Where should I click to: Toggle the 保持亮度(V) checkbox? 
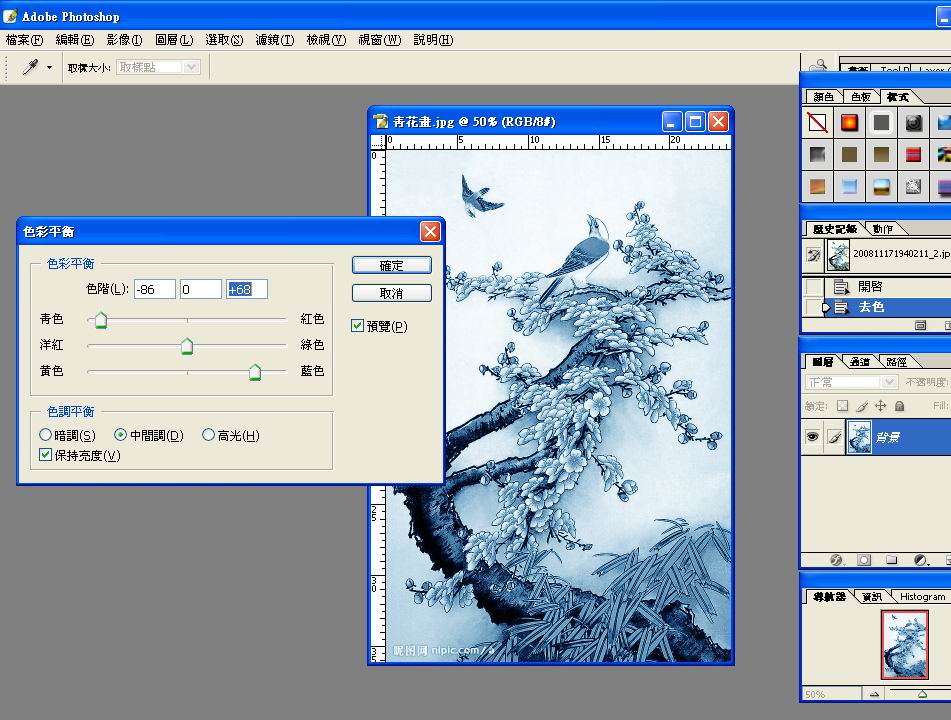pos(45,454)
